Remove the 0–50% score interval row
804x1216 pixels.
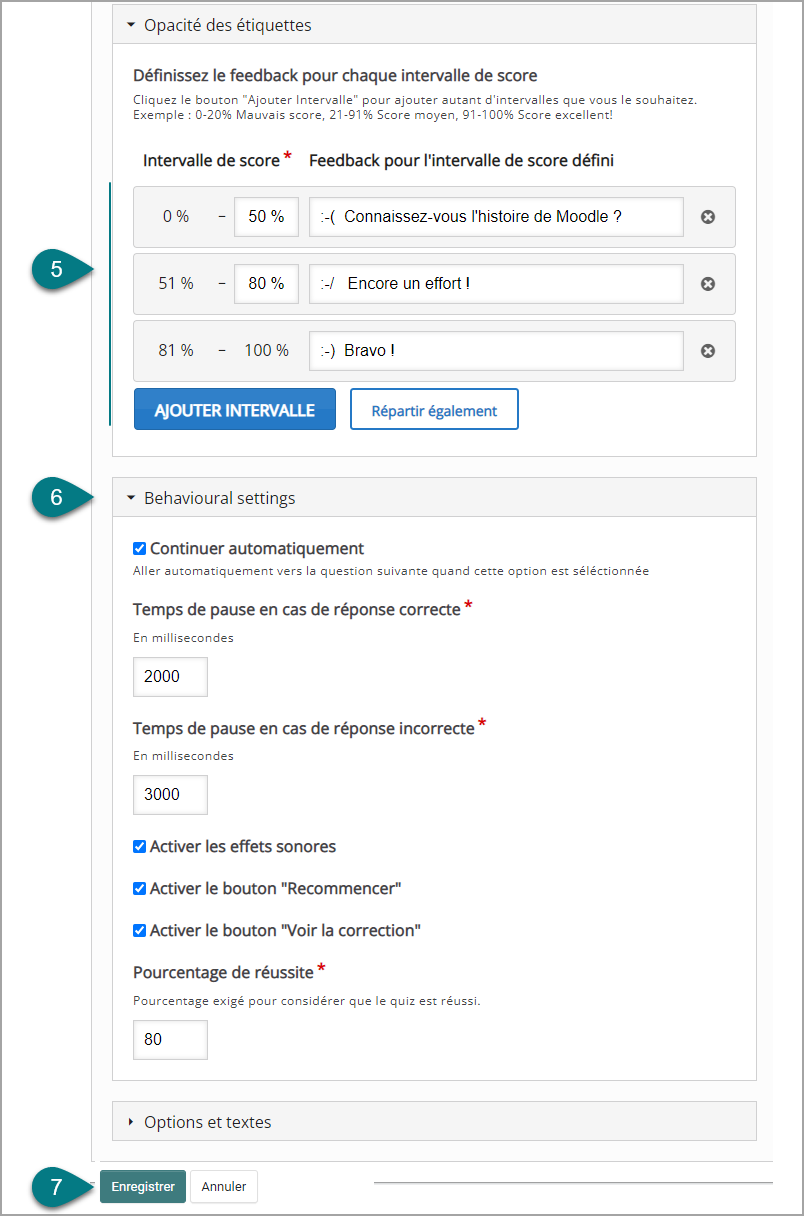708,217
